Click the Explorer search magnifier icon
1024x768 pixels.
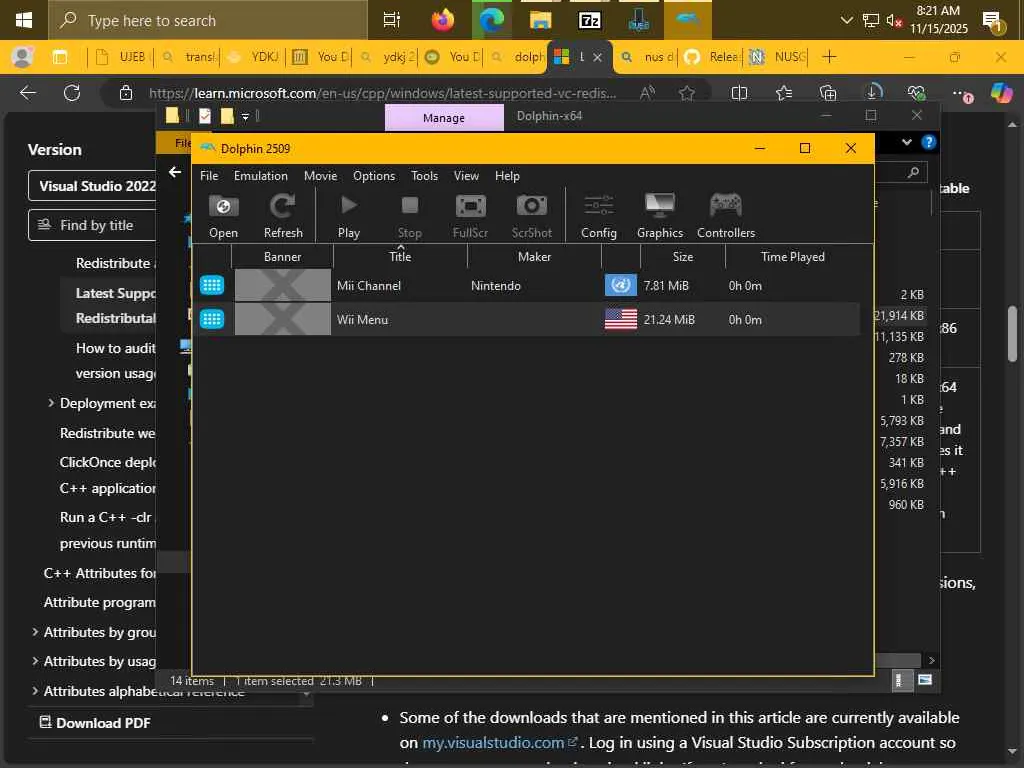coord(913,172)
